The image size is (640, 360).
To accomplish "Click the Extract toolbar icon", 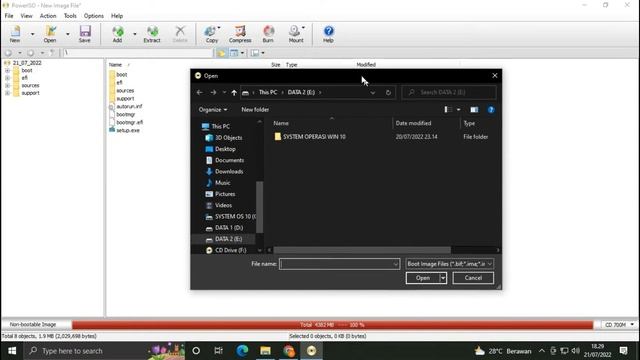I will [x=152, y=34].
